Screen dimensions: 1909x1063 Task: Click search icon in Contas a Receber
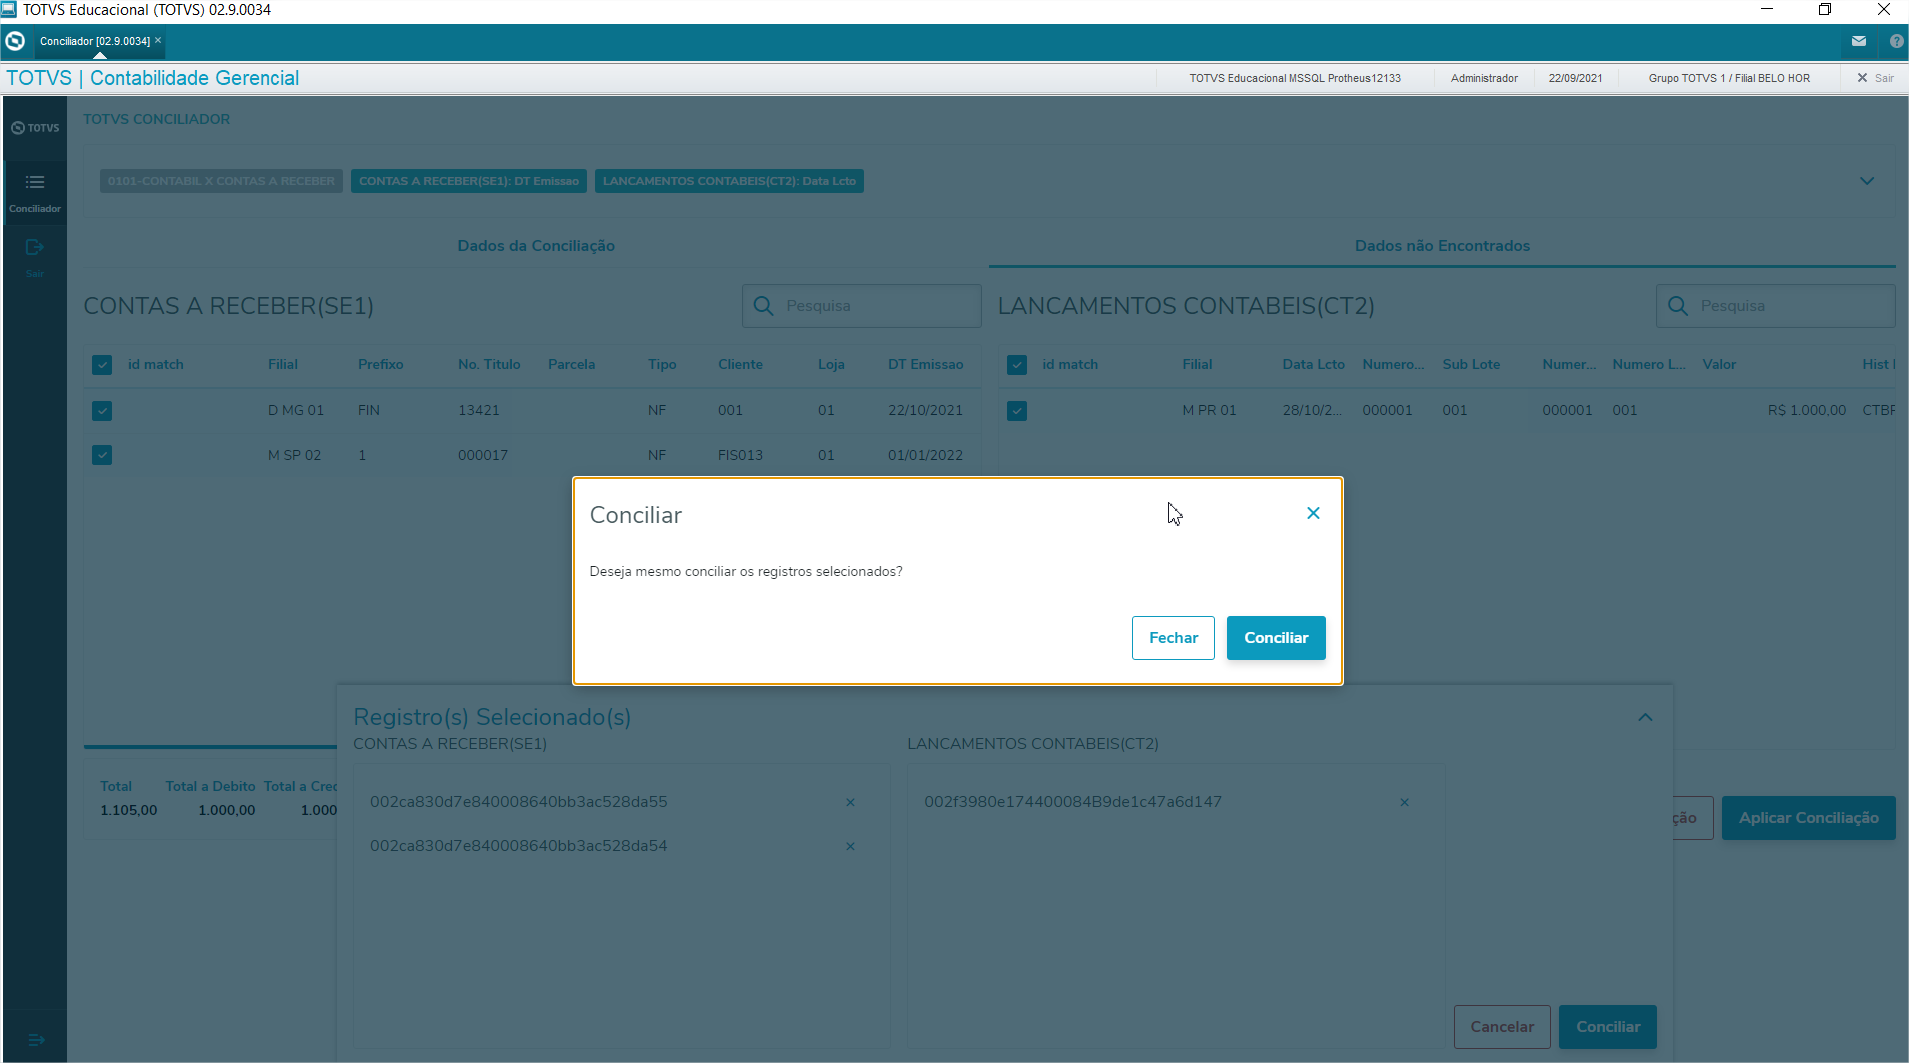pos(763,306)
